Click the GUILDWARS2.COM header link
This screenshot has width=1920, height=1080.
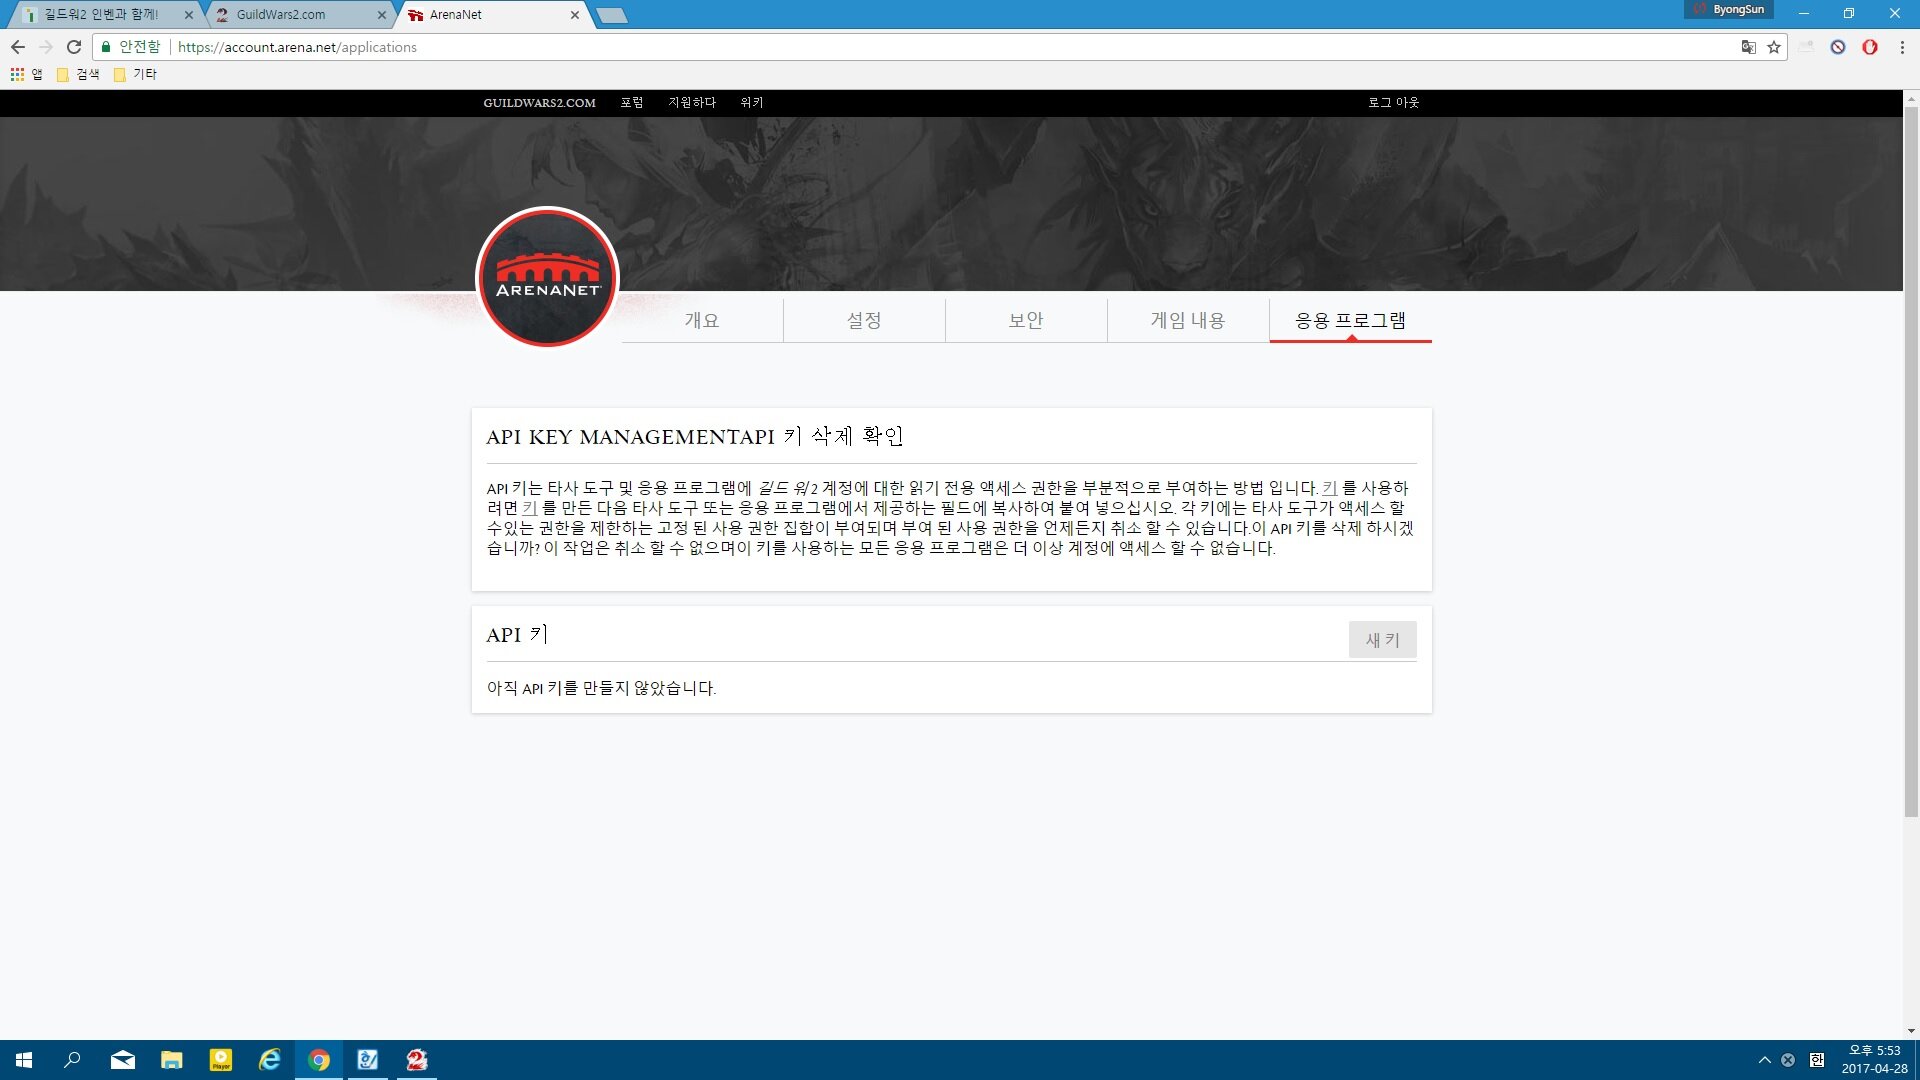tap(539, 103)
